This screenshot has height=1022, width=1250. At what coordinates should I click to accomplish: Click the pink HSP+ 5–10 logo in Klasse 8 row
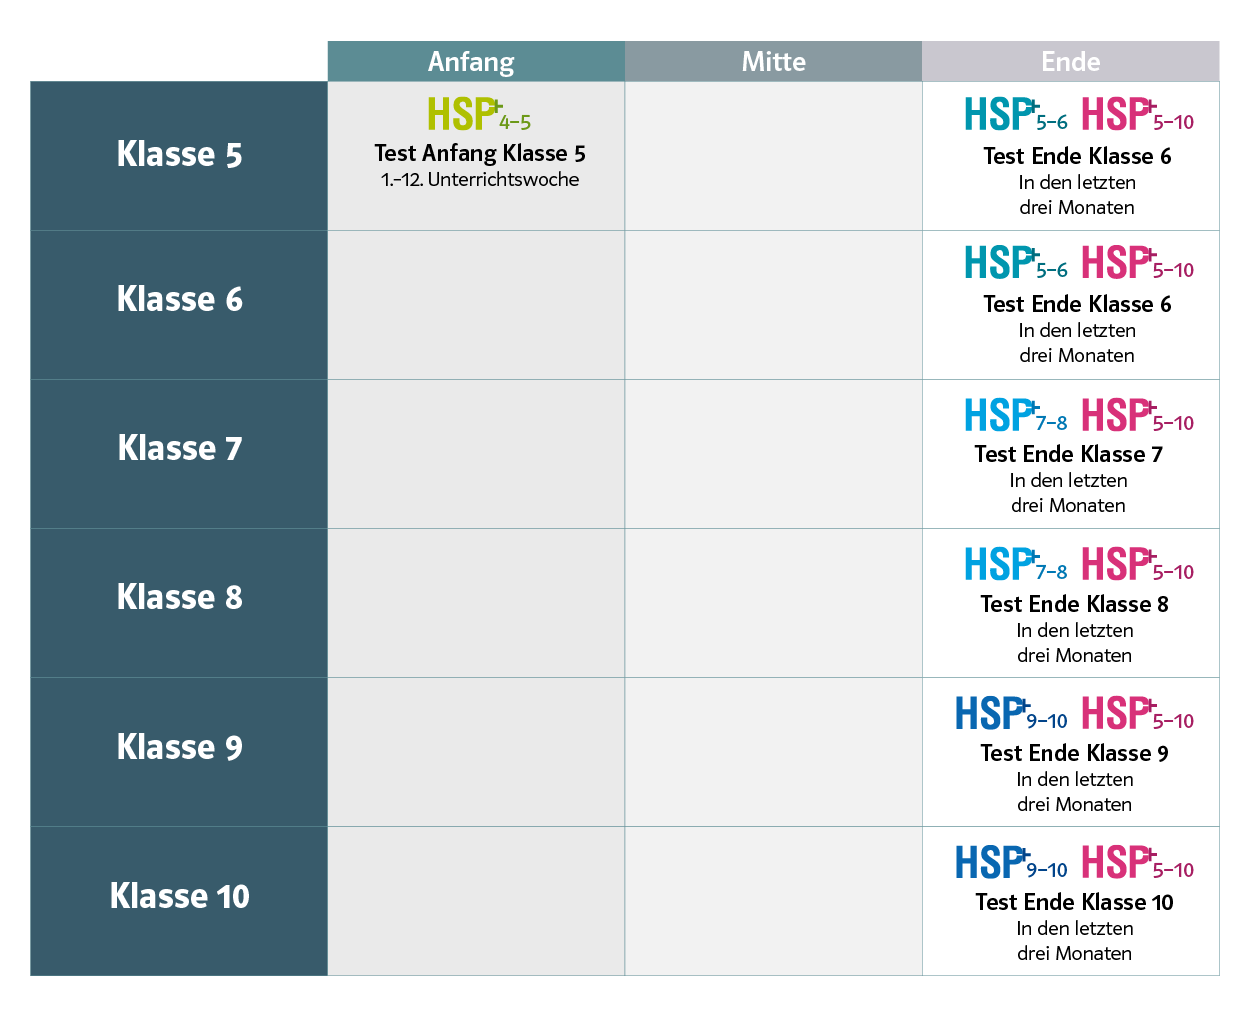(x=1138, y=564)
